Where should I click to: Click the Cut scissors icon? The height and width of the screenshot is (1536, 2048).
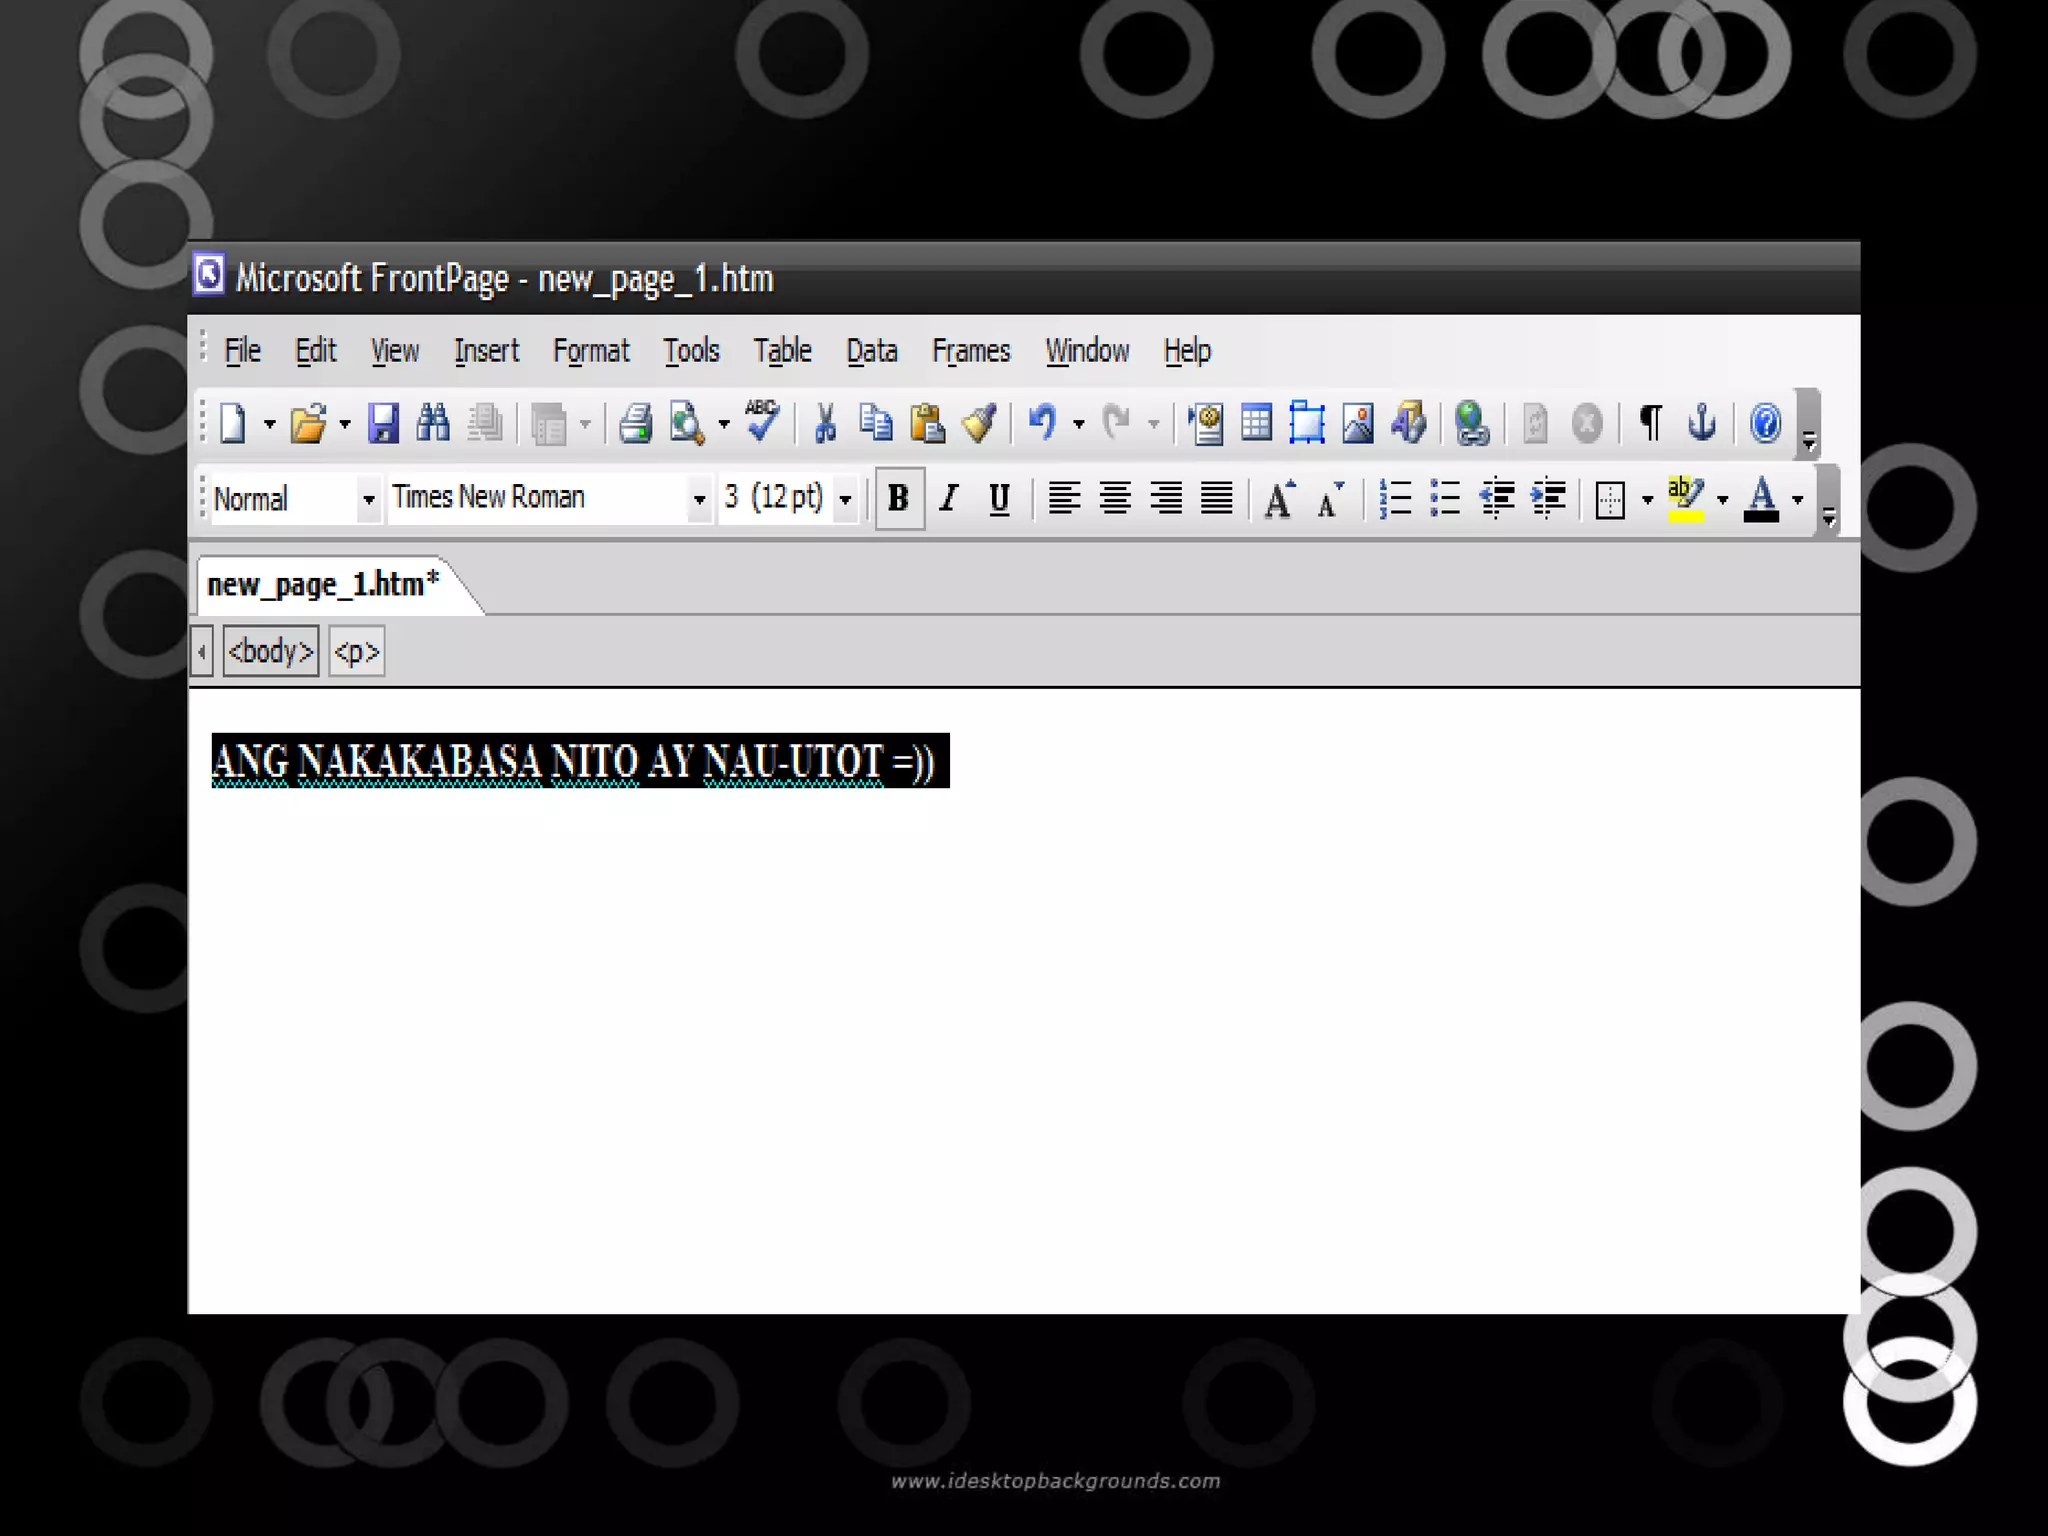825,424
